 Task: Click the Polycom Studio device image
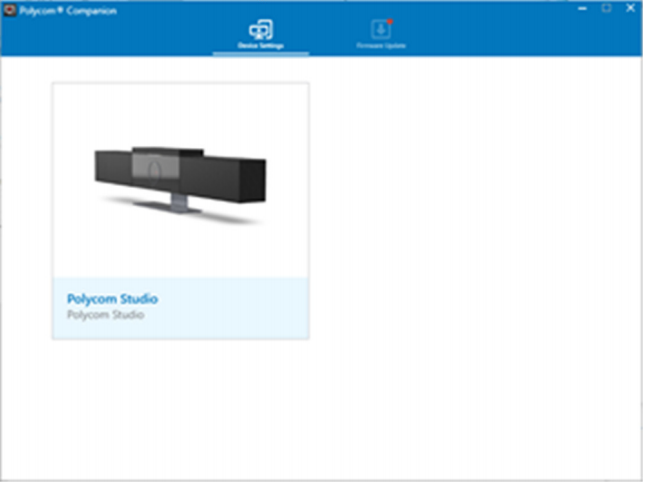[181, 184]
